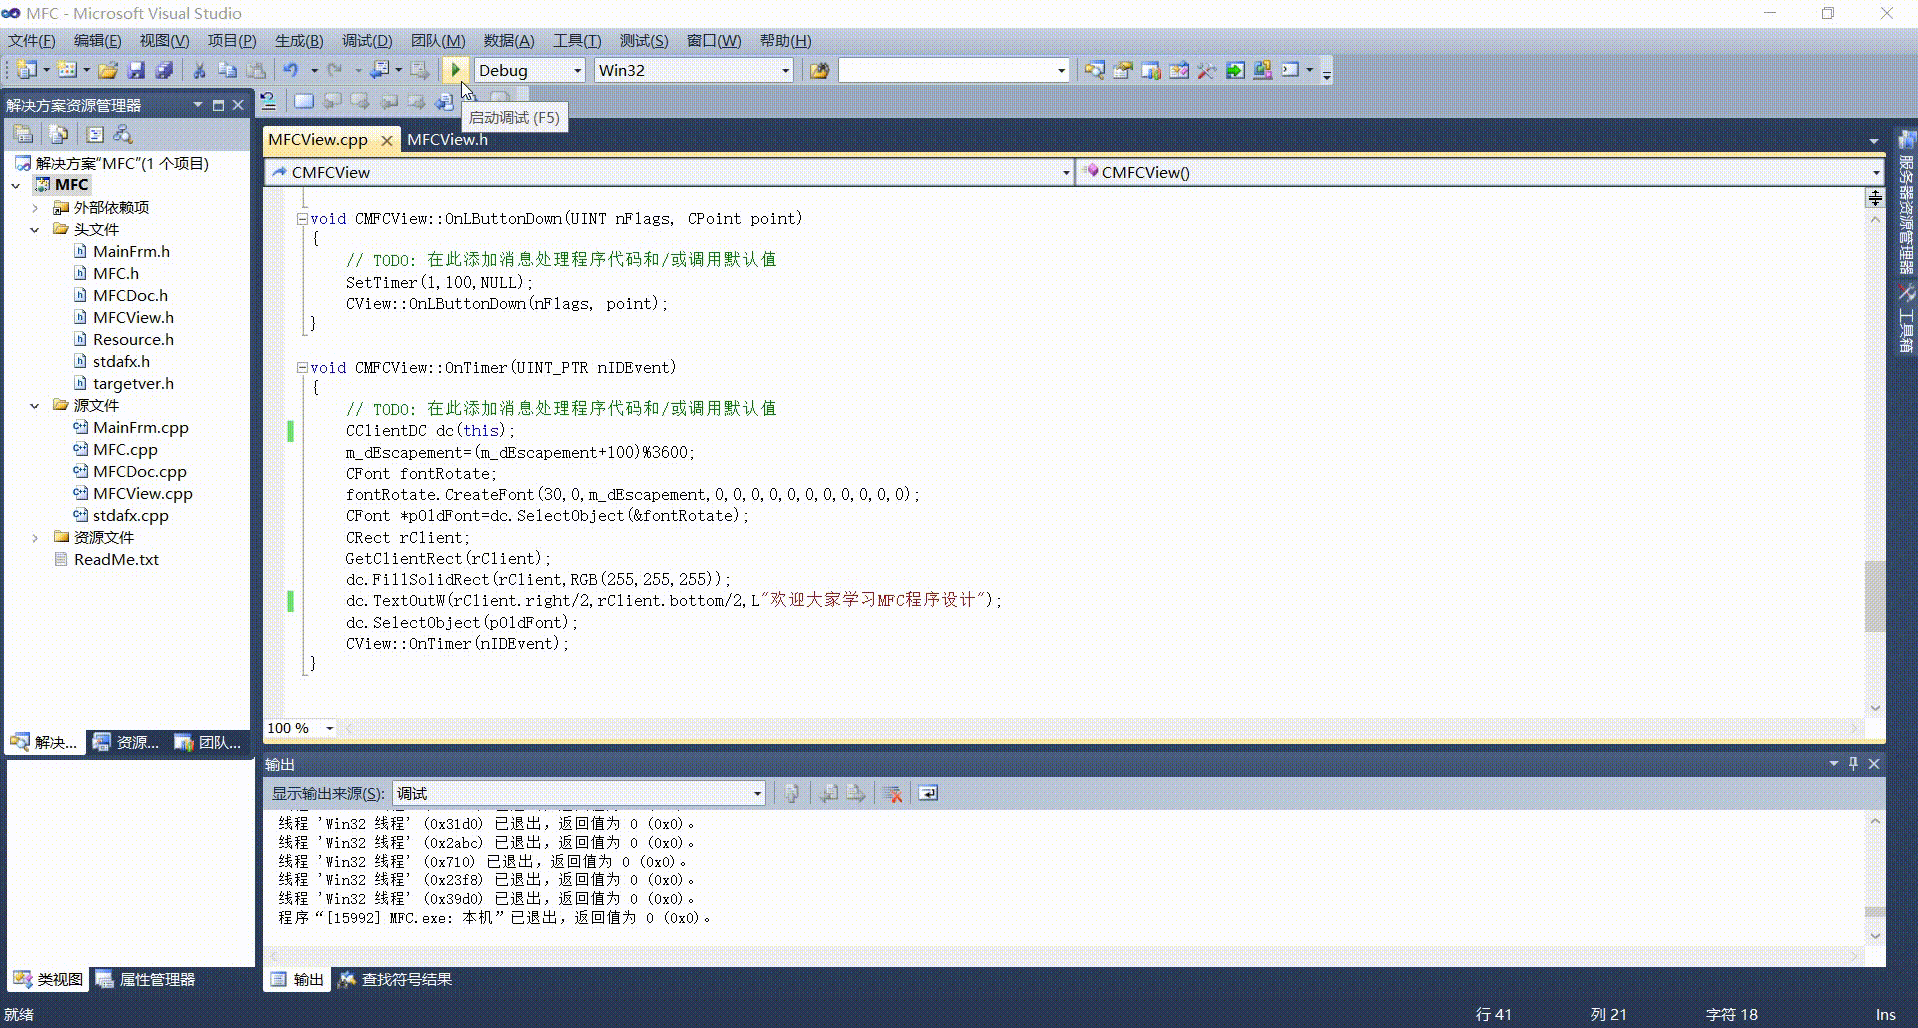The height and width of the screenshot is (1028, 1918).
Task: Toggle auto-hide pin on the Output panel
Action: 1853,764
